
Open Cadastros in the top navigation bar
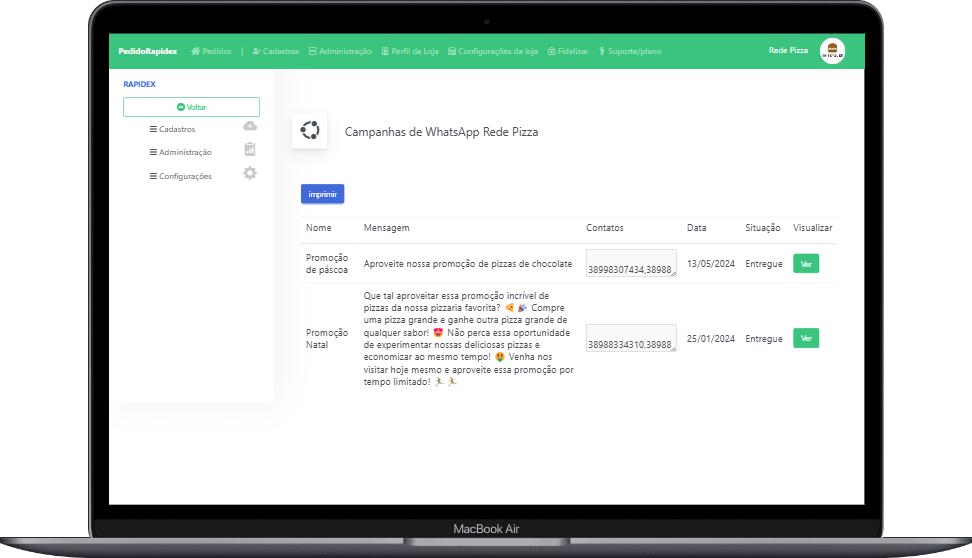276,51
